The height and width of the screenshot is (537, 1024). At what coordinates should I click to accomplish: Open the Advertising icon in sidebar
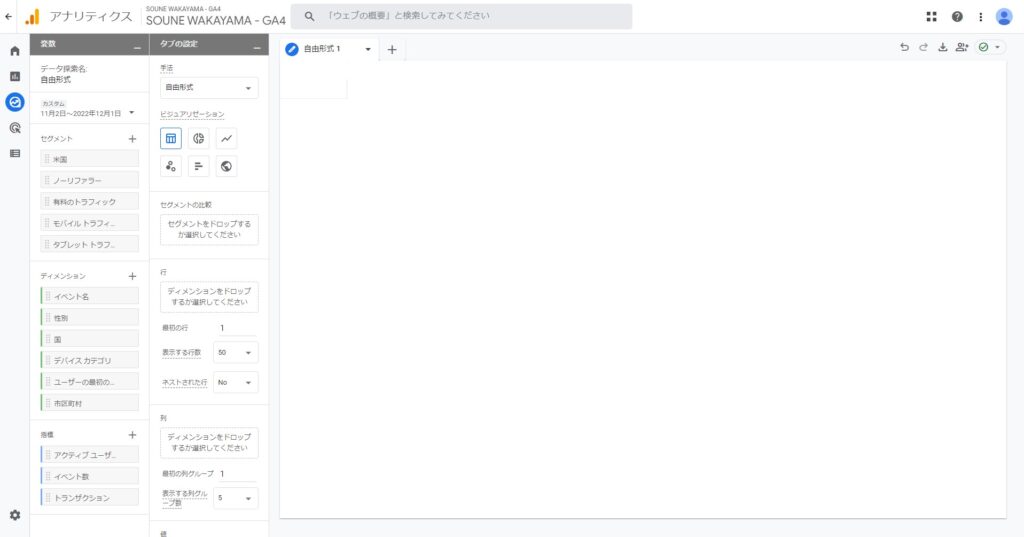[15, 128]
